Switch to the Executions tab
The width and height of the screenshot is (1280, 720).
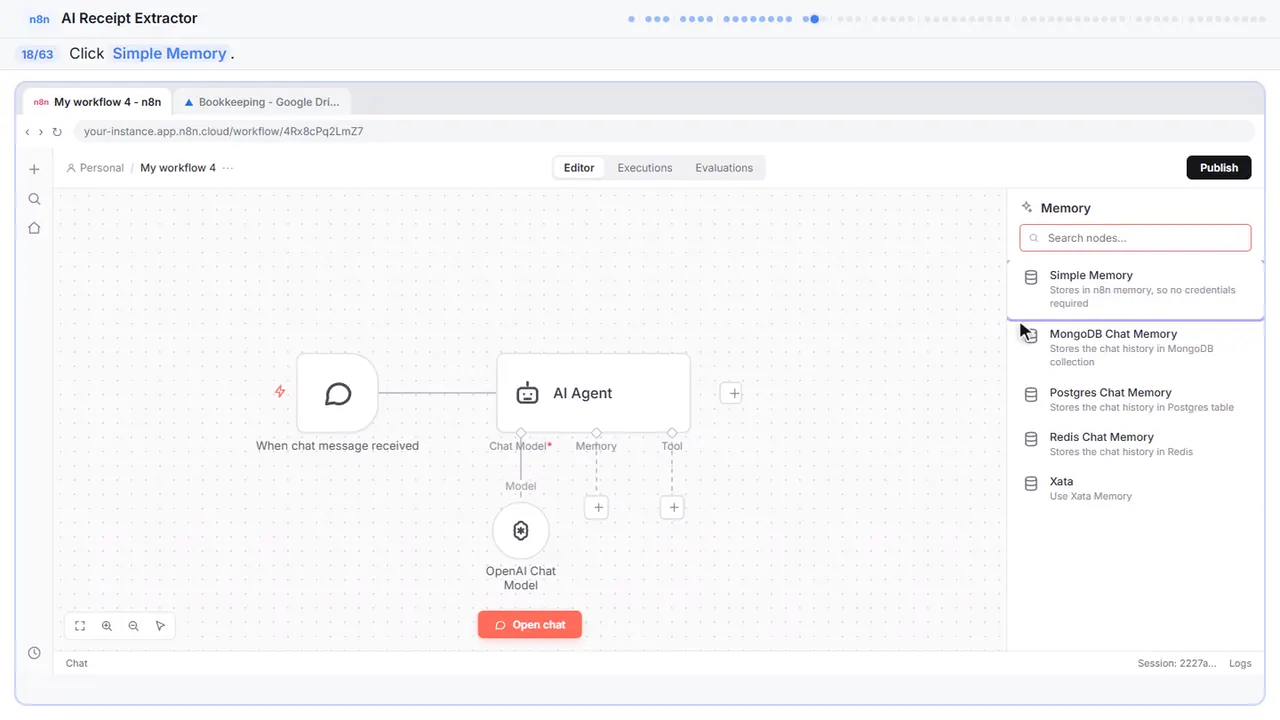pos(645,168)
